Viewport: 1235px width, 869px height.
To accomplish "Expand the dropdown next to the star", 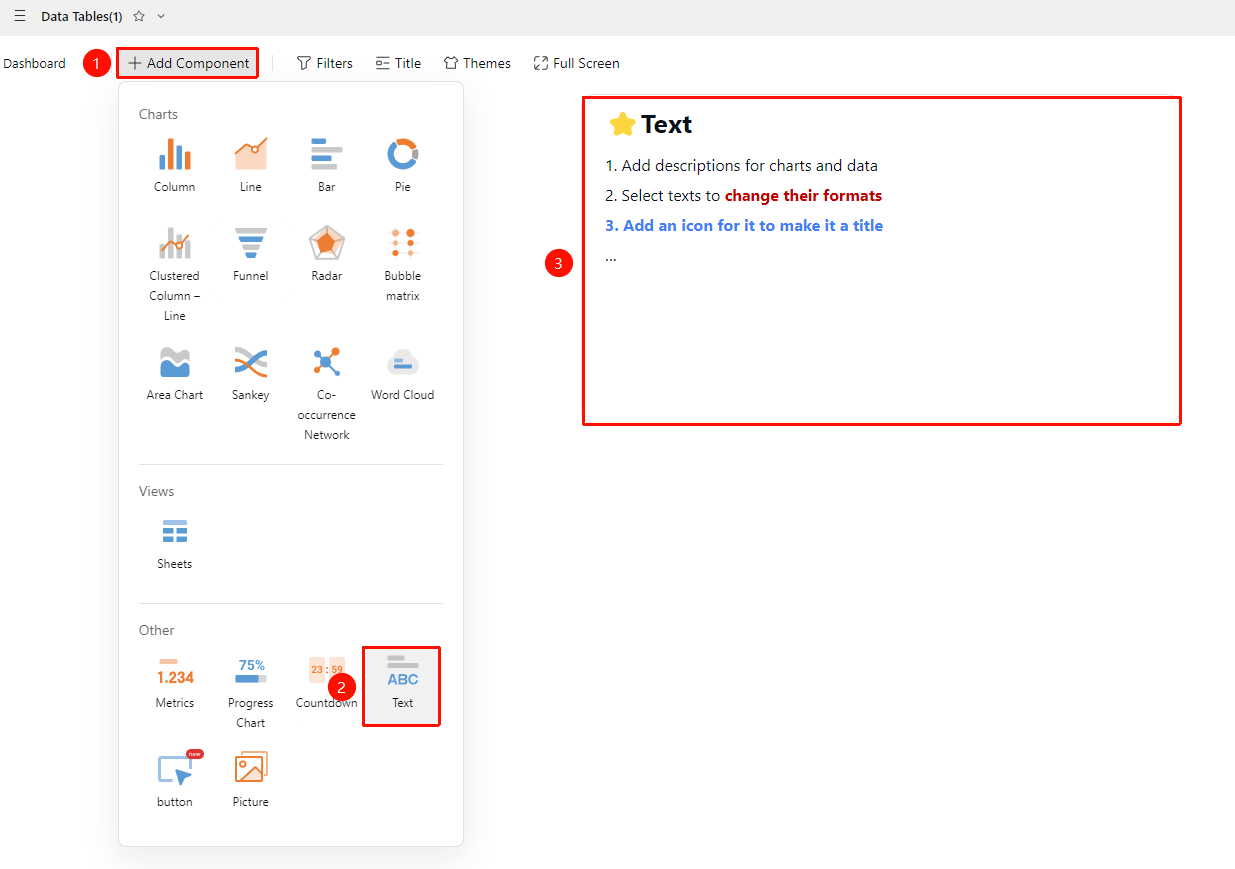I will coord(161,16).
